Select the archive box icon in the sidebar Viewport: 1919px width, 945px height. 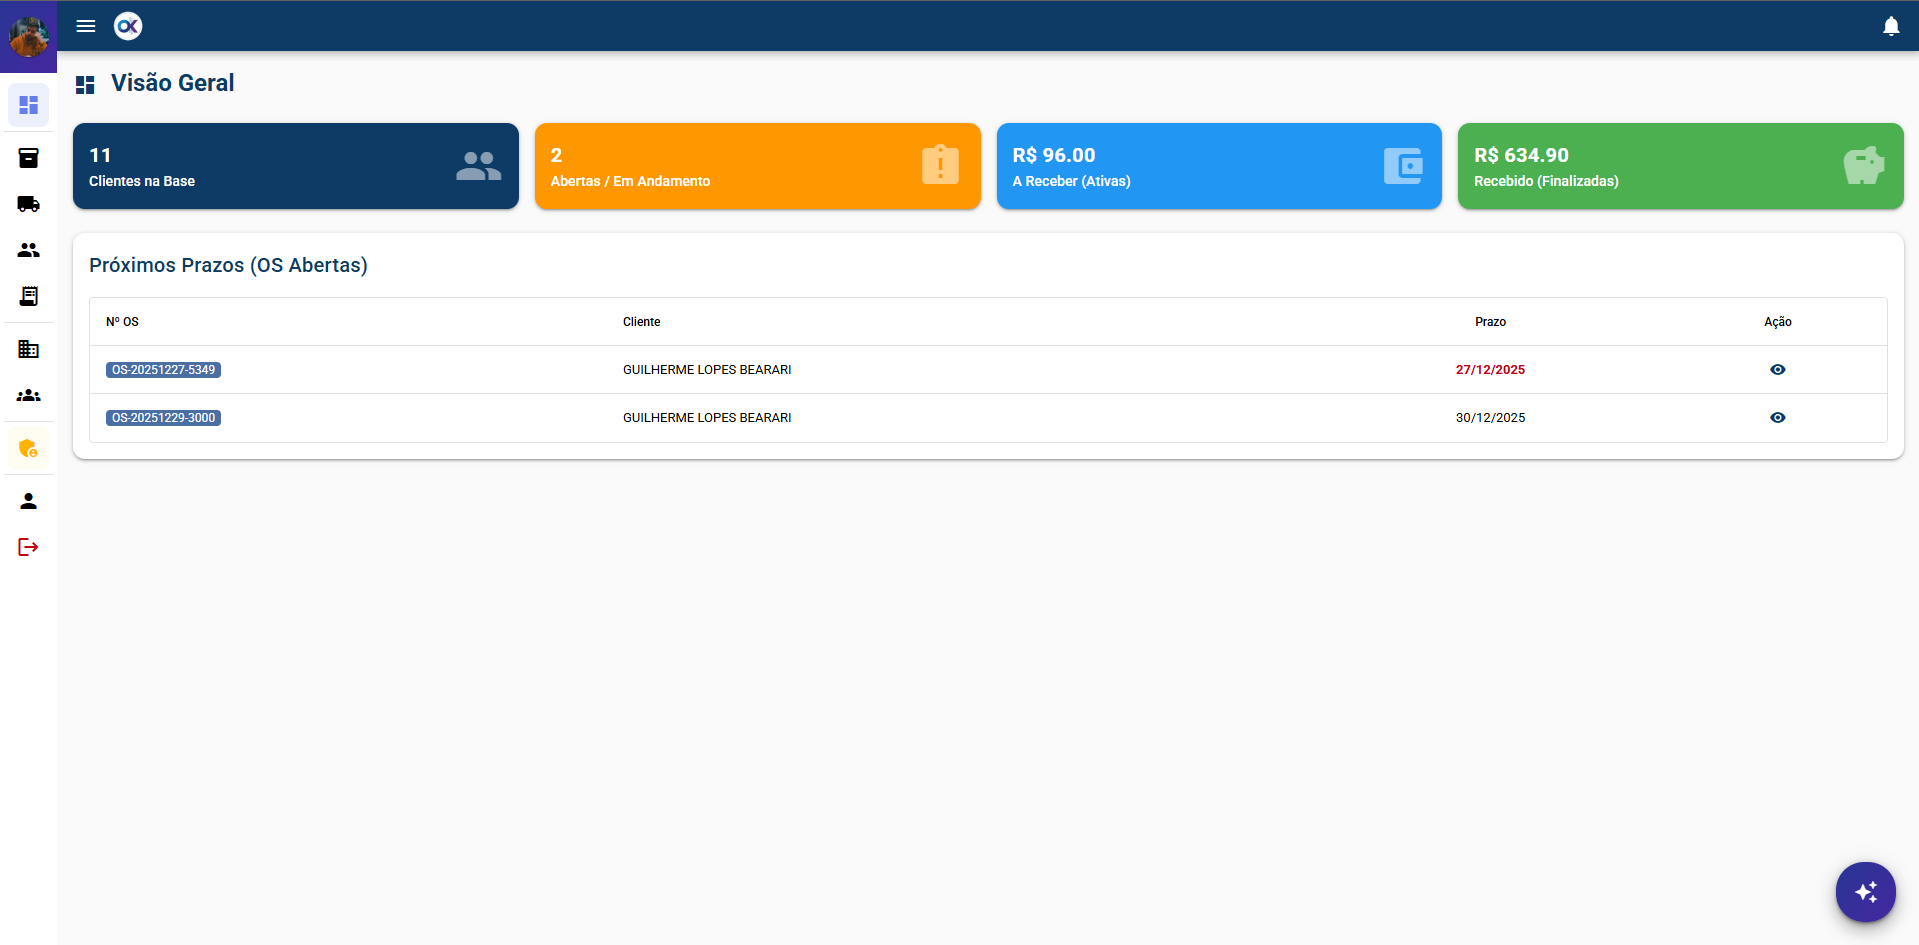pyautogui.click(x=28, y=158)
